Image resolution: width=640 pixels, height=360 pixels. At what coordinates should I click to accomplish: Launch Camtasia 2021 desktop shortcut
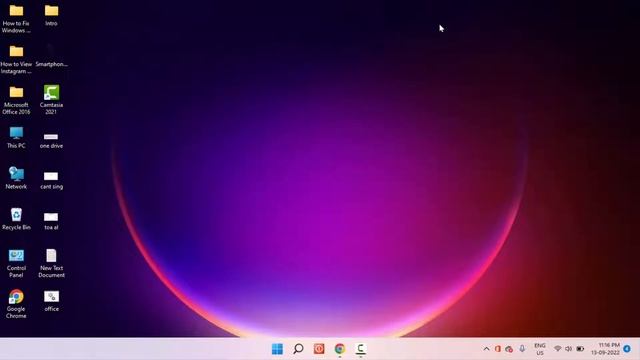pyautogui.click(x=51, y=100)
